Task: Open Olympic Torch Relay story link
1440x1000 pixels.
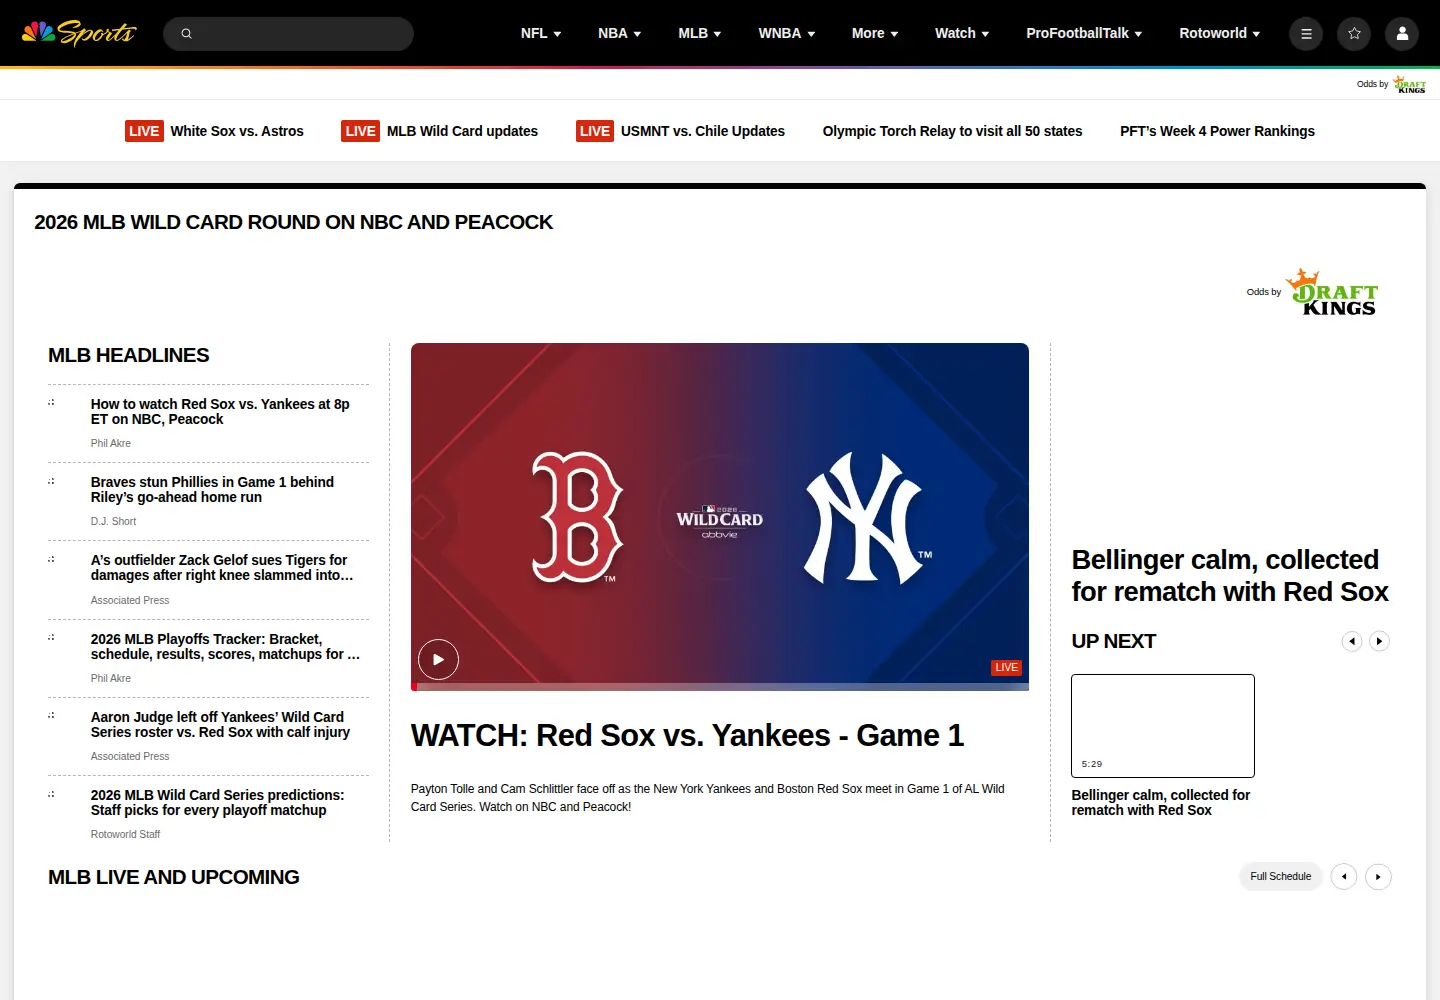Action: (x=952, y=131)
